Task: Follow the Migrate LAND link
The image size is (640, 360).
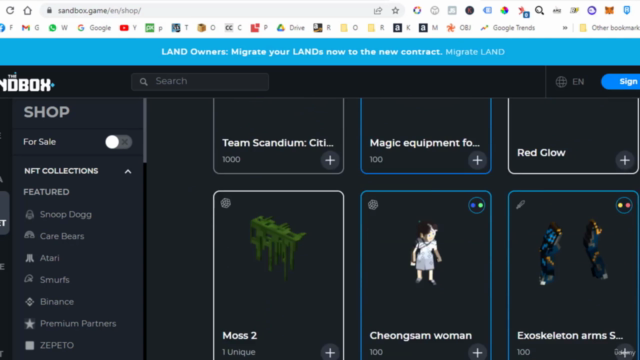Action: pos(475,52)
